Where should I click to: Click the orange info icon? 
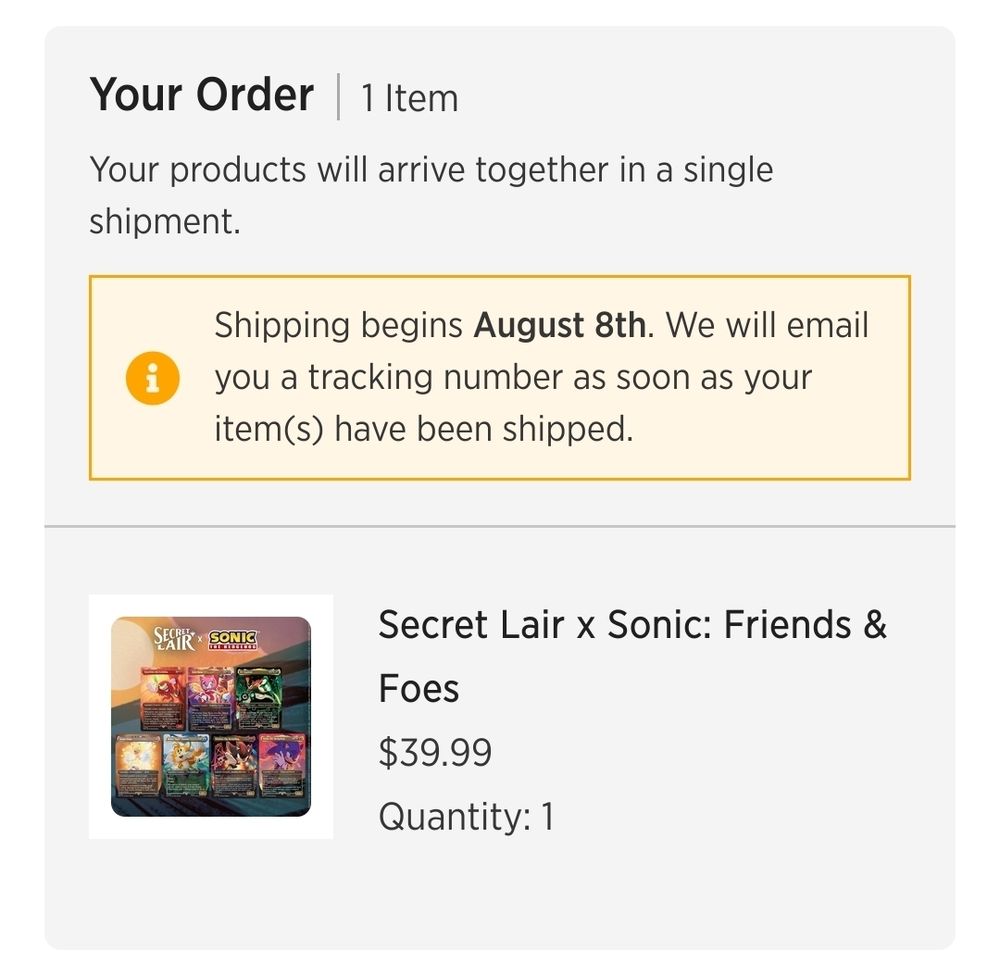[x=153, y=379]
